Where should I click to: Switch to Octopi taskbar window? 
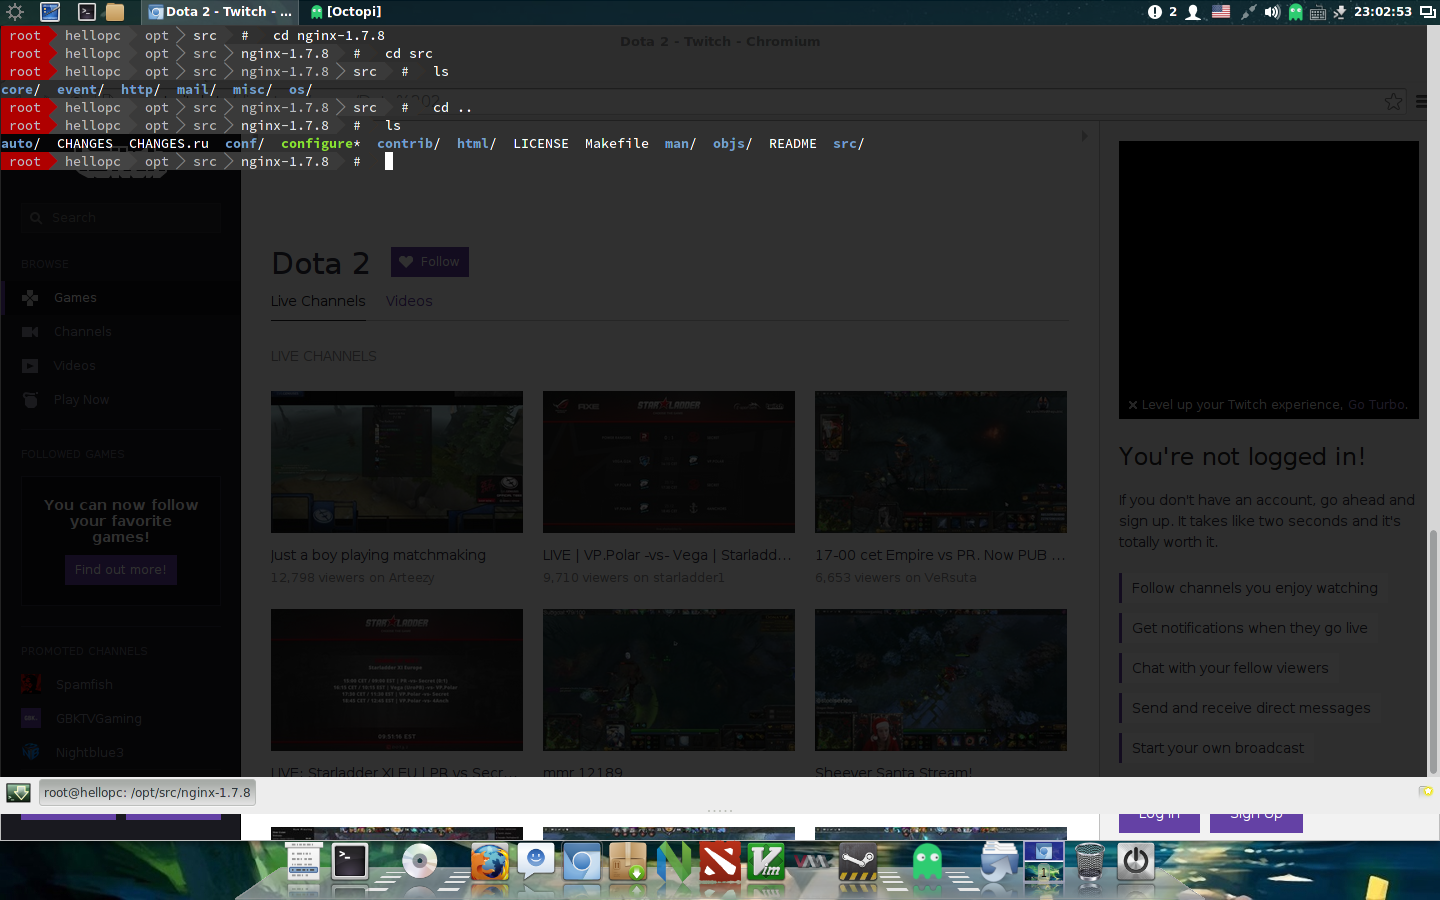pos(346,12)
